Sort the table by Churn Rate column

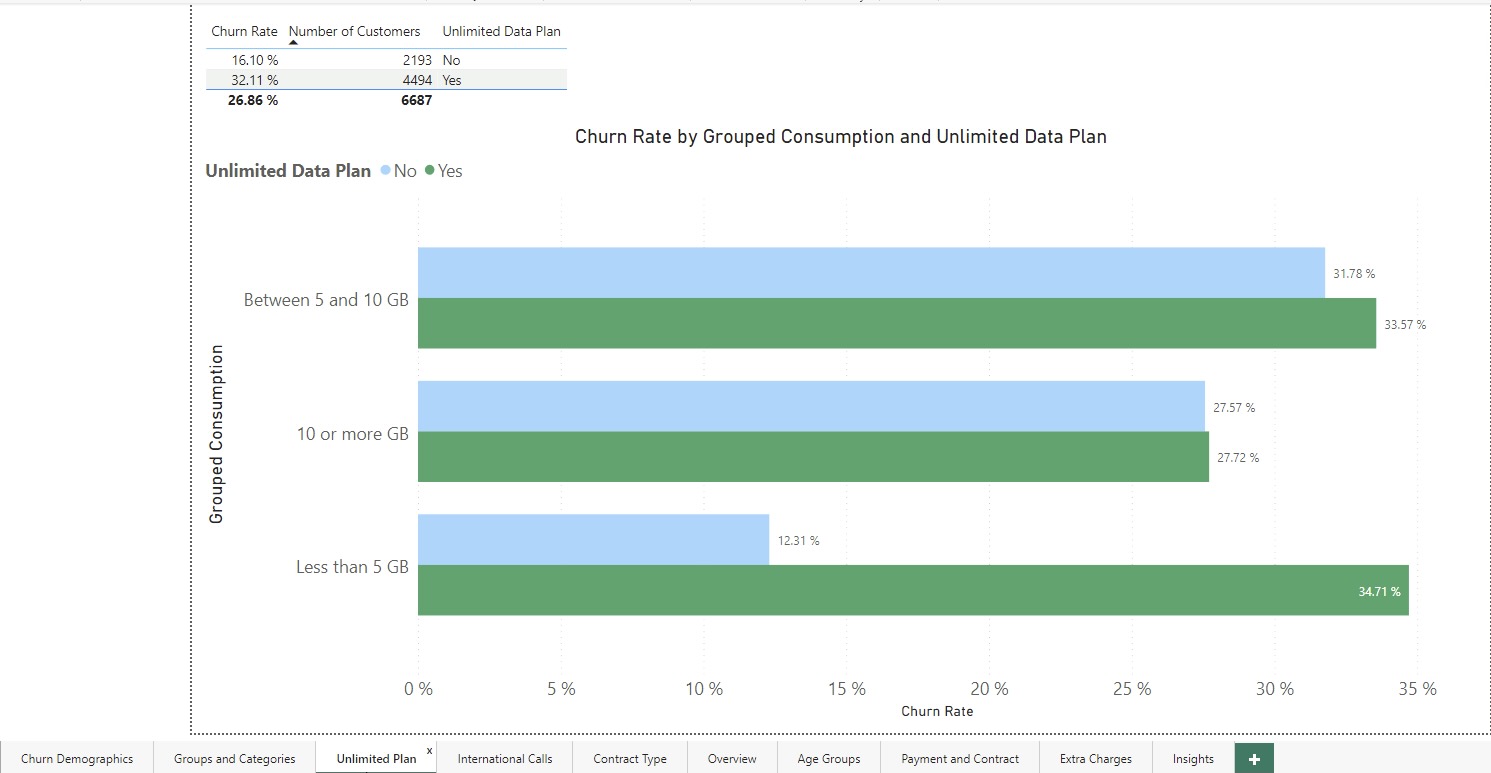[x=243, y=31]
